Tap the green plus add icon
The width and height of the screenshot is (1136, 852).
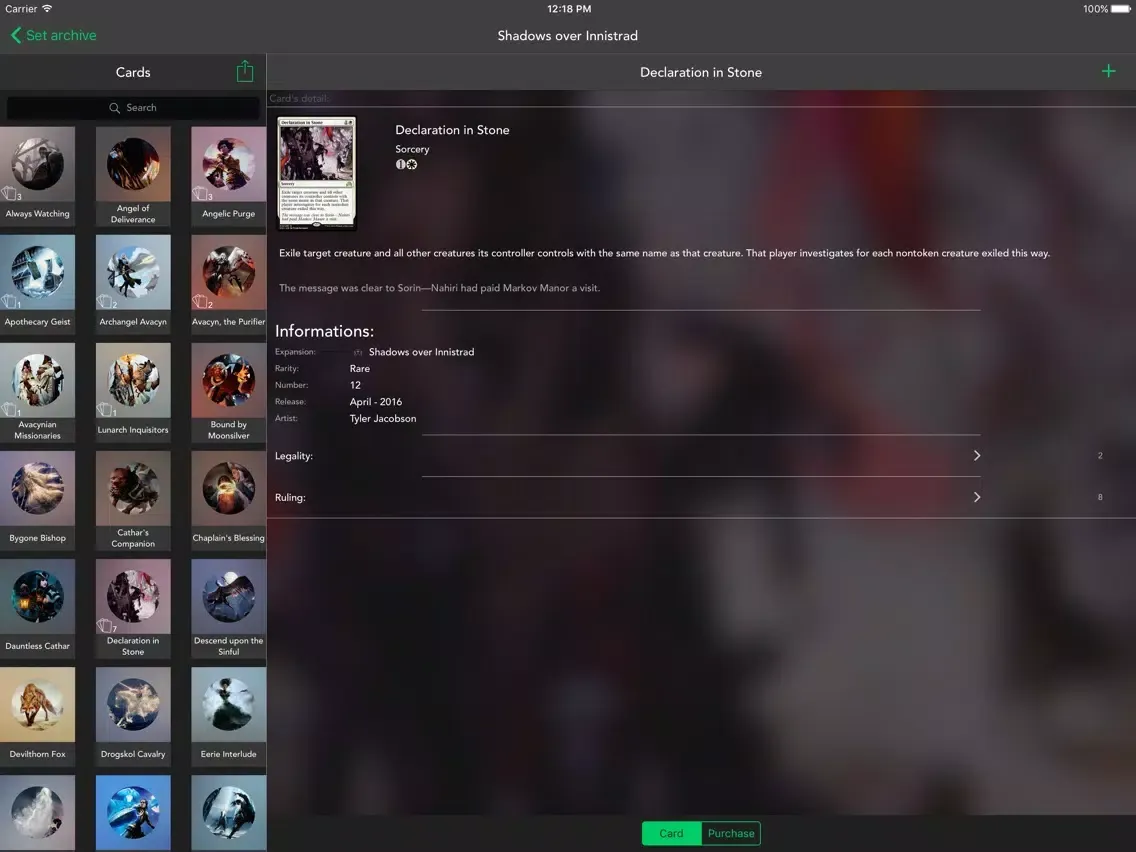(x=1108, y=71)
